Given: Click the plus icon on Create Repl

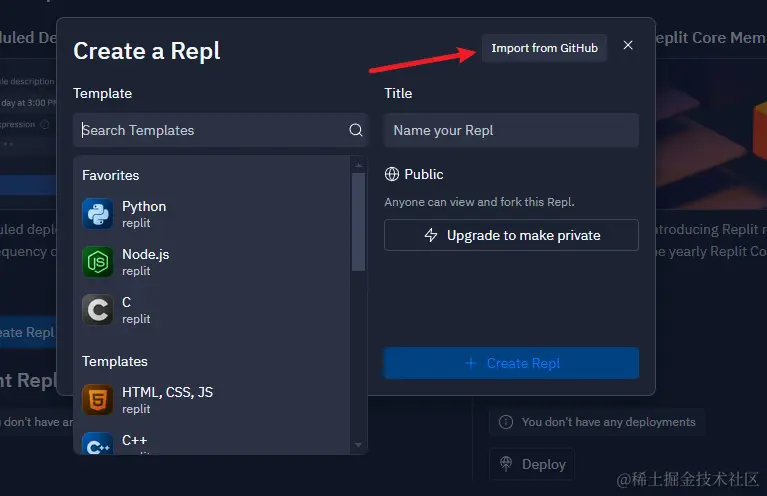Looking at the screenshot, I should (471, 363).
